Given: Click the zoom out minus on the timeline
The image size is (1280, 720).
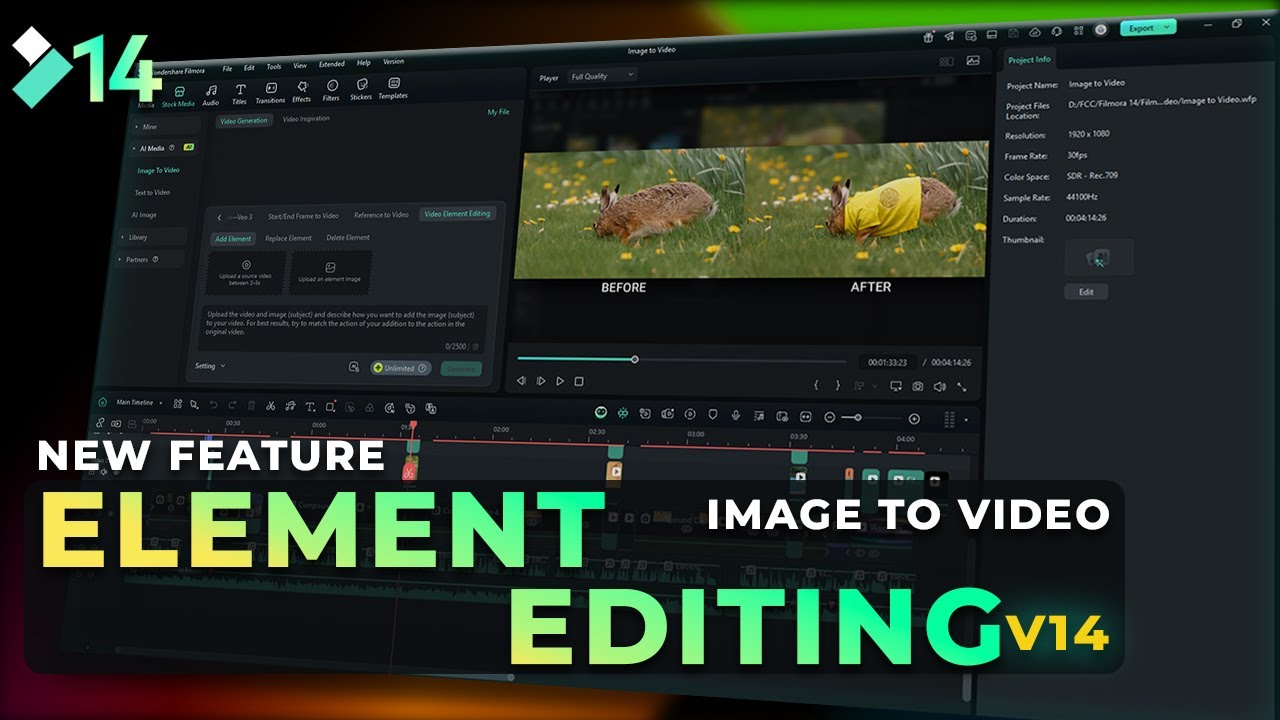Looking at the screenshot, I should [830, 417].
